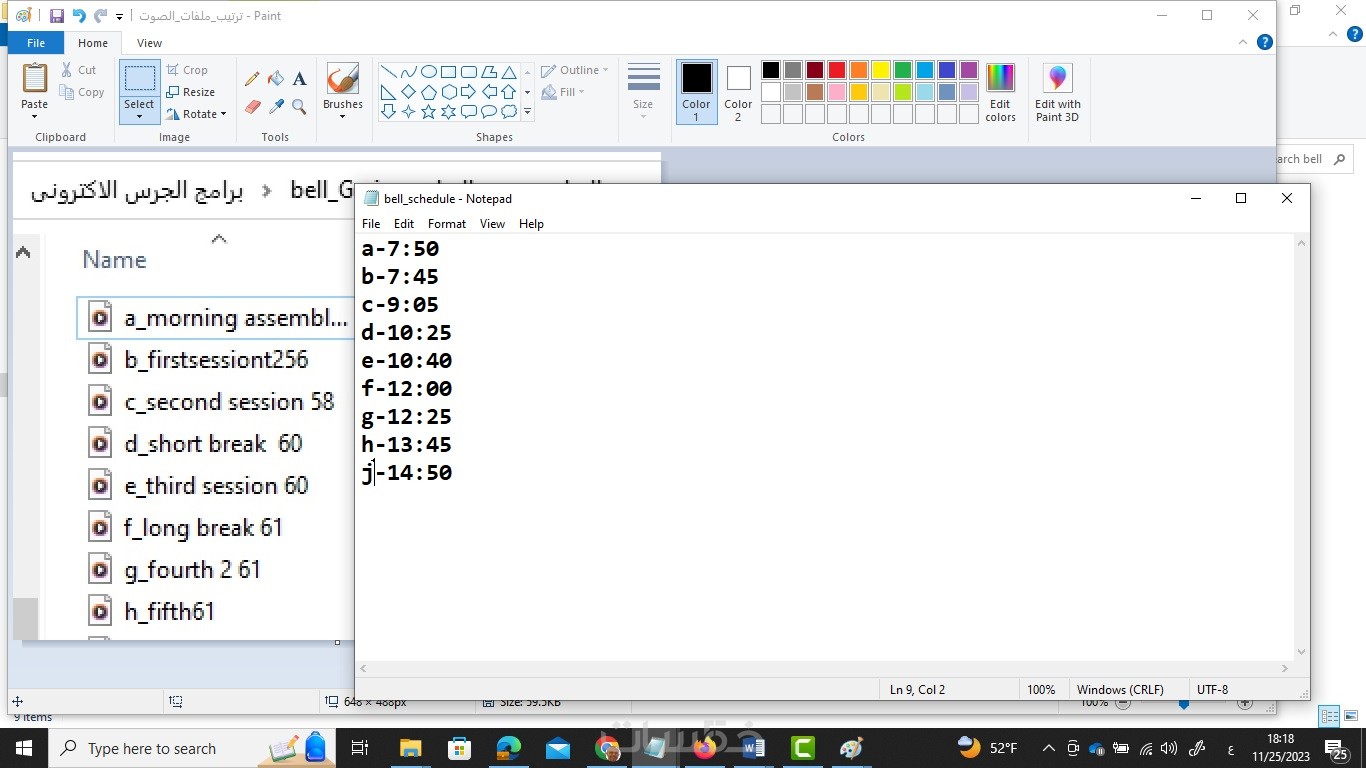This screenshot has width=1366, height=768.
Task: Switch to the Paint View tab
Action: tap(149, 43)
